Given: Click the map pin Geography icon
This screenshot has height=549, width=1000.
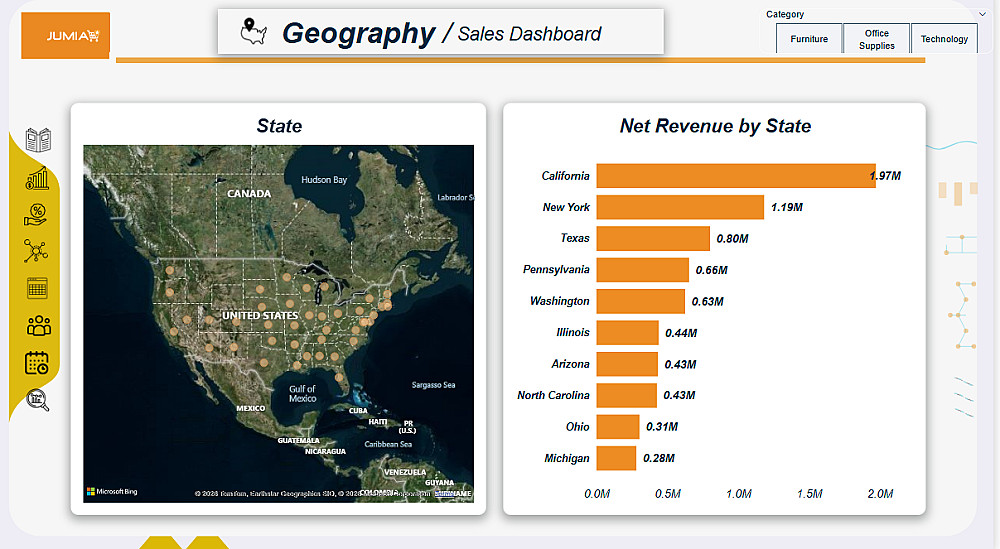Looking at the screenshot, I should click(x=253, y=31).
